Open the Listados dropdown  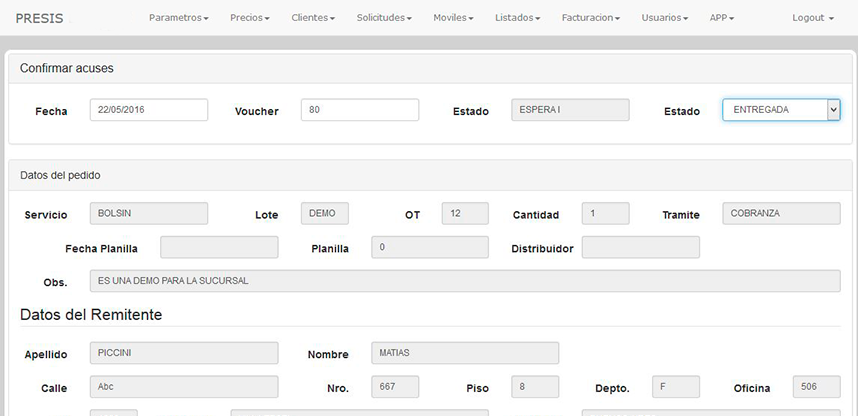click(517, 18)
